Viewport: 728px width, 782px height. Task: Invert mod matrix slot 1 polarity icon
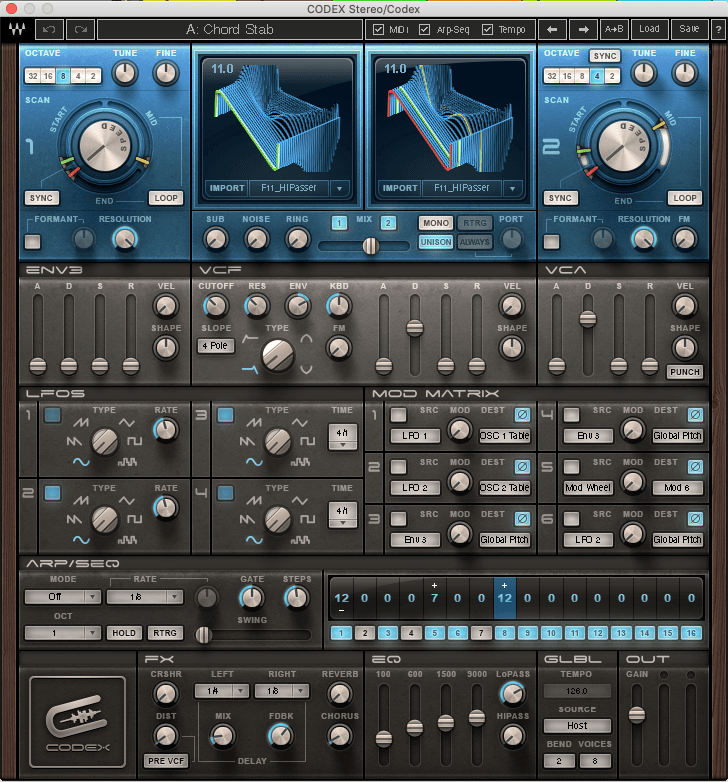coord(522,414)
